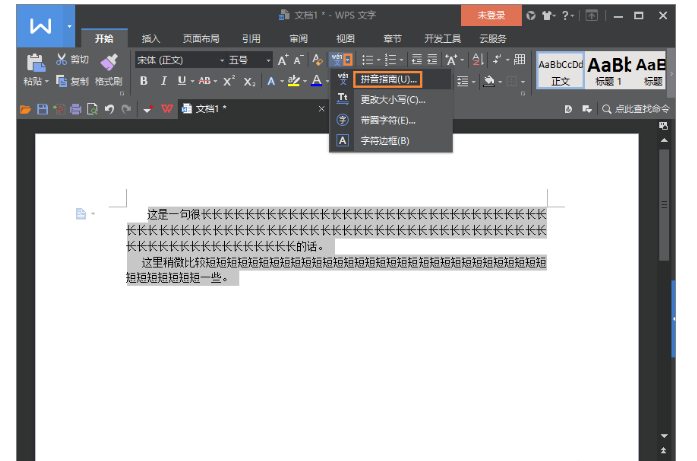Open the 云服务 tab
This screenshot has width=697, height=461.
(493, 39)
